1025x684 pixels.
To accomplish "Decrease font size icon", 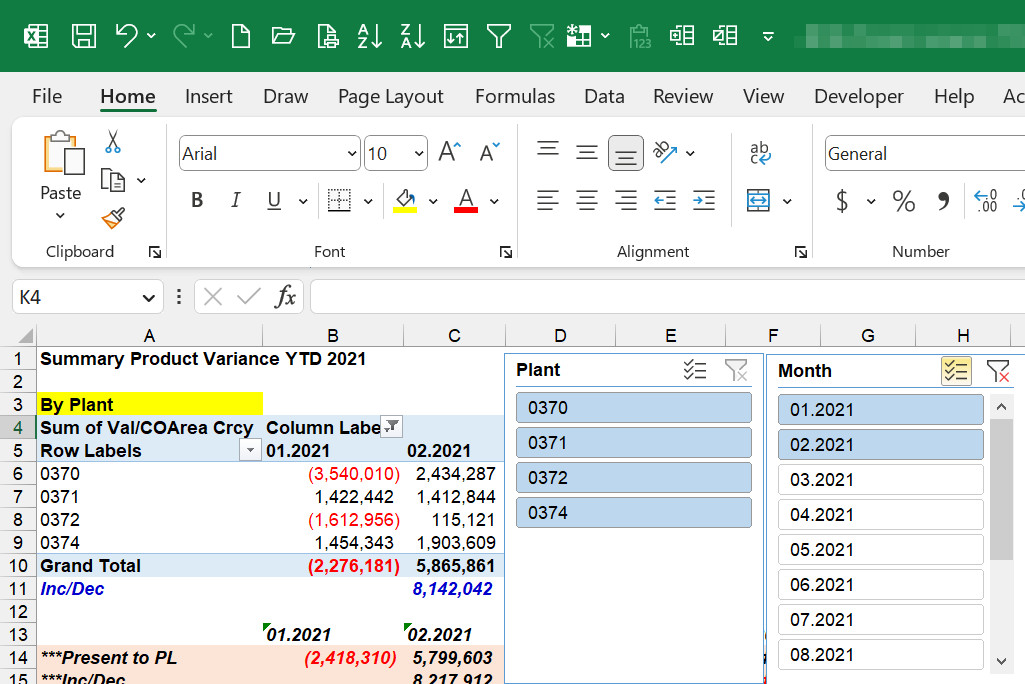I will pyautogui.click(x=489, y=152).
